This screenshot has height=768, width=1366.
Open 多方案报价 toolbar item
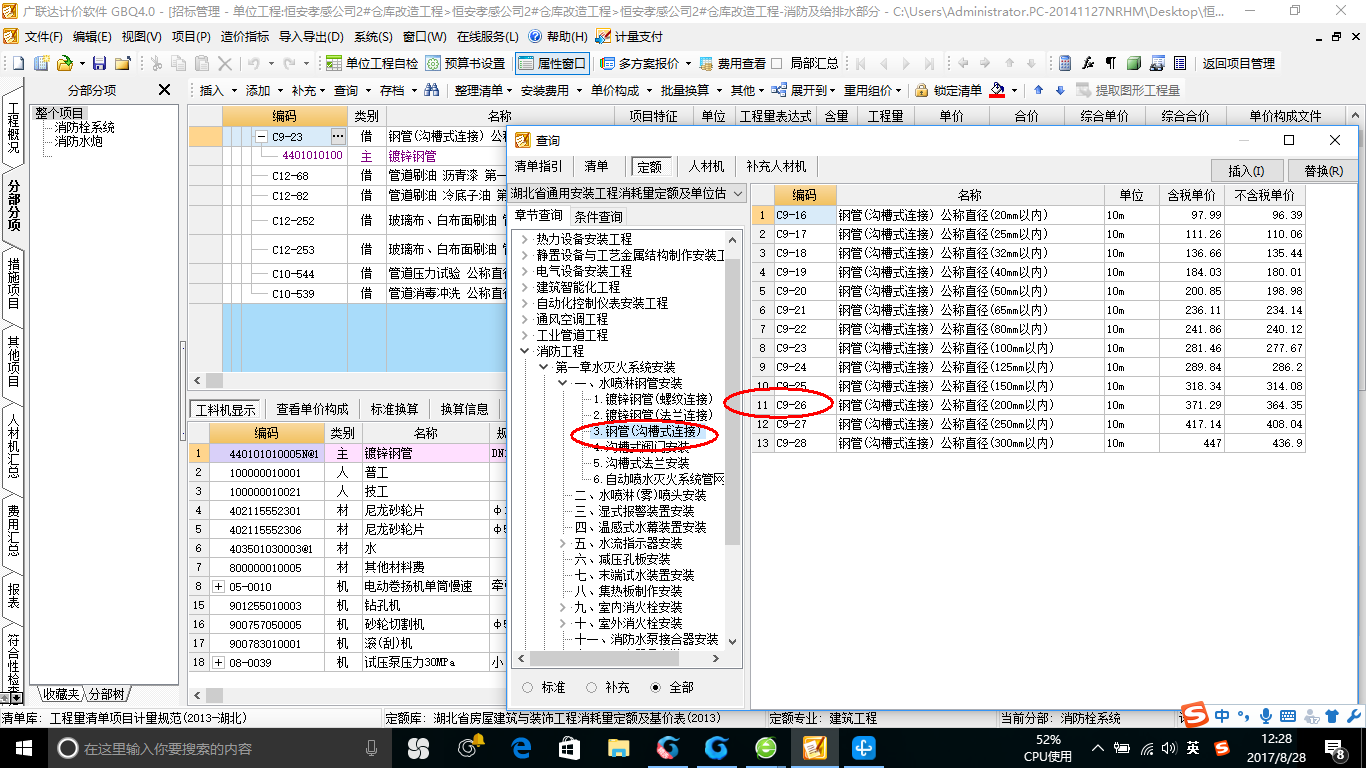click(646, 63)
